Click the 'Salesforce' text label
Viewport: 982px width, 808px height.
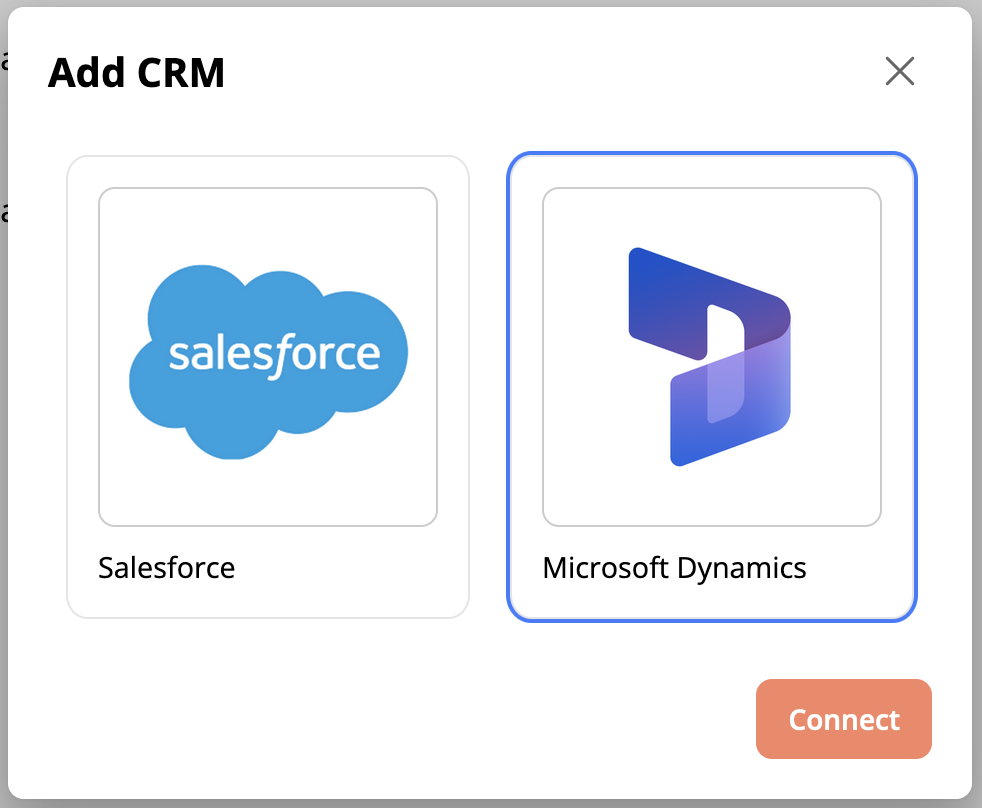tap(167, 568)
